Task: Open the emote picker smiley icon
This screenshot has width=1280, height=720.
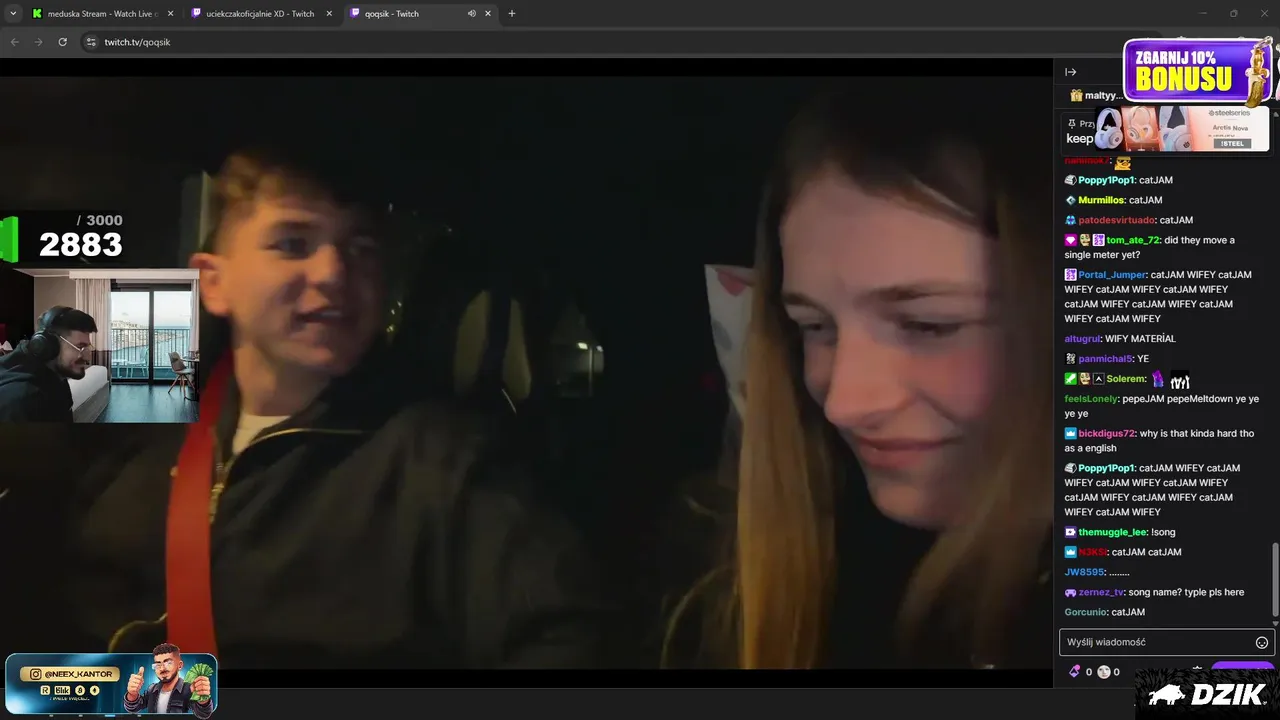Action: coord(1261,643)
